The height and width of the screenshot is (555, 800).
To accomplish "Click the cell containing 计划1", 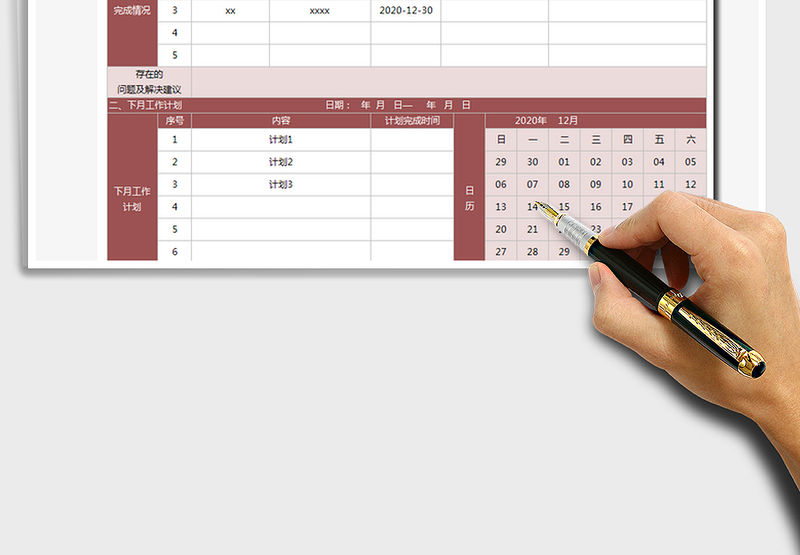I will point(281,140).
